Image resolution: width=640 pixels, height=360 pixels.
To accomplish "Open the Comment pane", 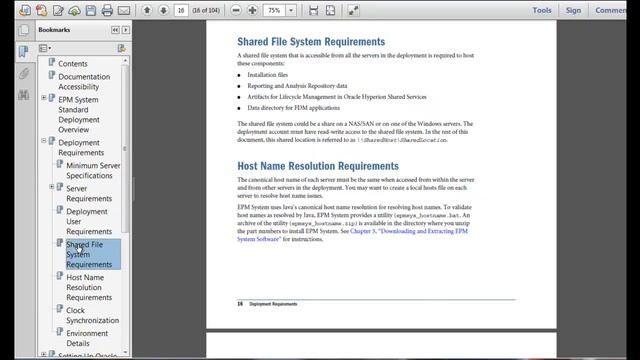I will pyautogui.click(x=610, y=10).
